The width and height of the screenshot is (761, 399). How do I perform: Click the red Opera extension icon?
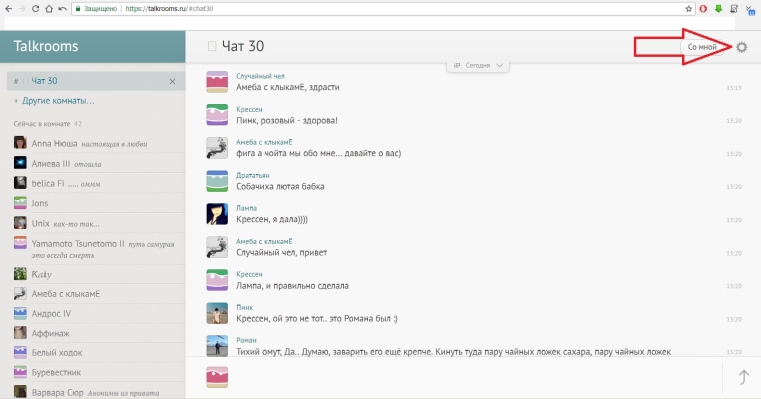pos(703,8)
